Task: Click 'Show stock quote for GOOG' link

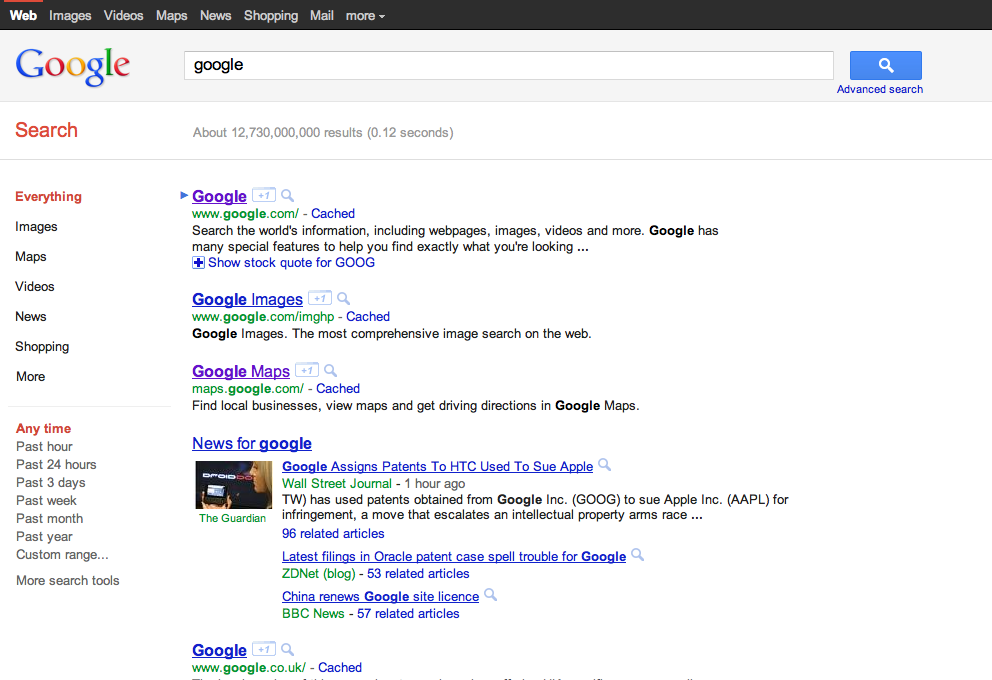Action: pyautogui.click(x=291, y=263)
